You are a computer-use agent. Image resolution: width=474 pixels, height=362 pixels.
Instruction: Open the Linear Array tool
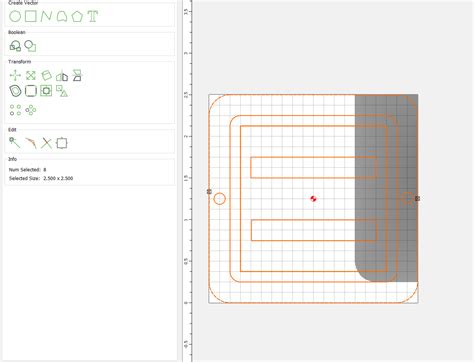coord(15,110)
